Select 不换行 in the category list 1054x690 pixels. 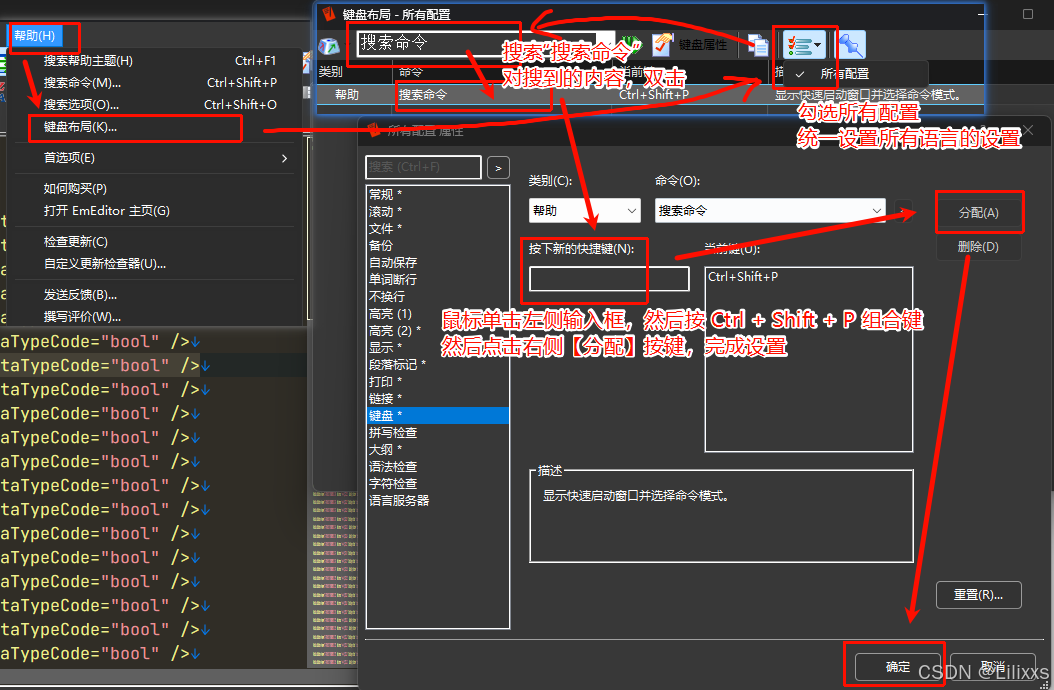(x=437, y=297)
